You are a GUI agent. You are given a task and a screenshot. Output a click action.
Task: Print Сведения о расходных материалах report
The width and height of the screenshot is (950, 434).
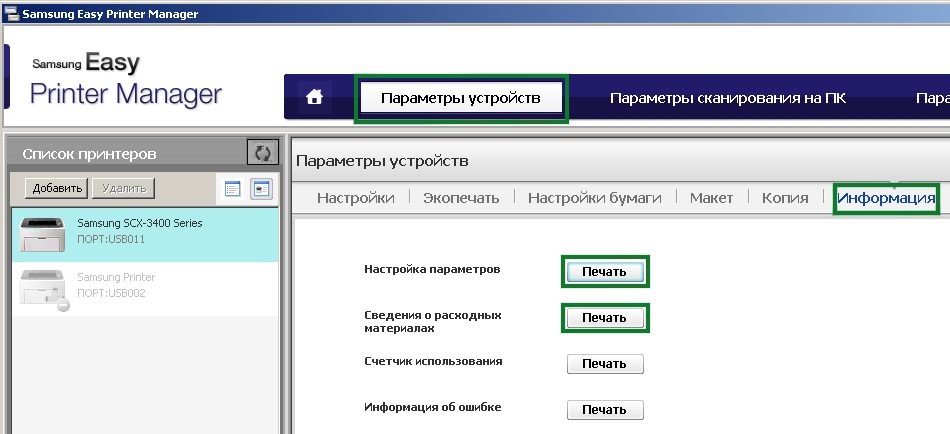click(x=605, y=318)
